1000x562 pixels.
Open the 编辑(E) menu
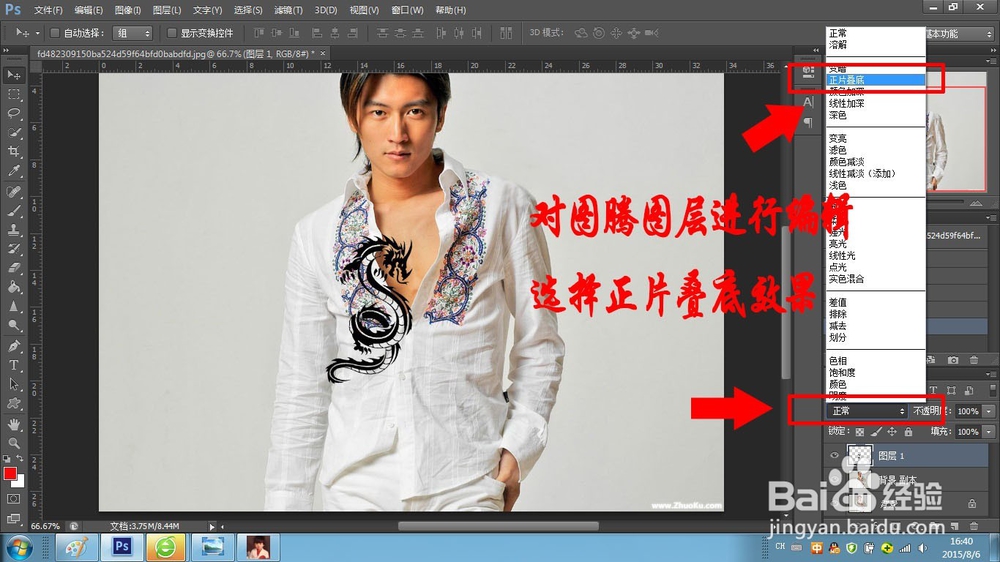click(x=89, y=10)
